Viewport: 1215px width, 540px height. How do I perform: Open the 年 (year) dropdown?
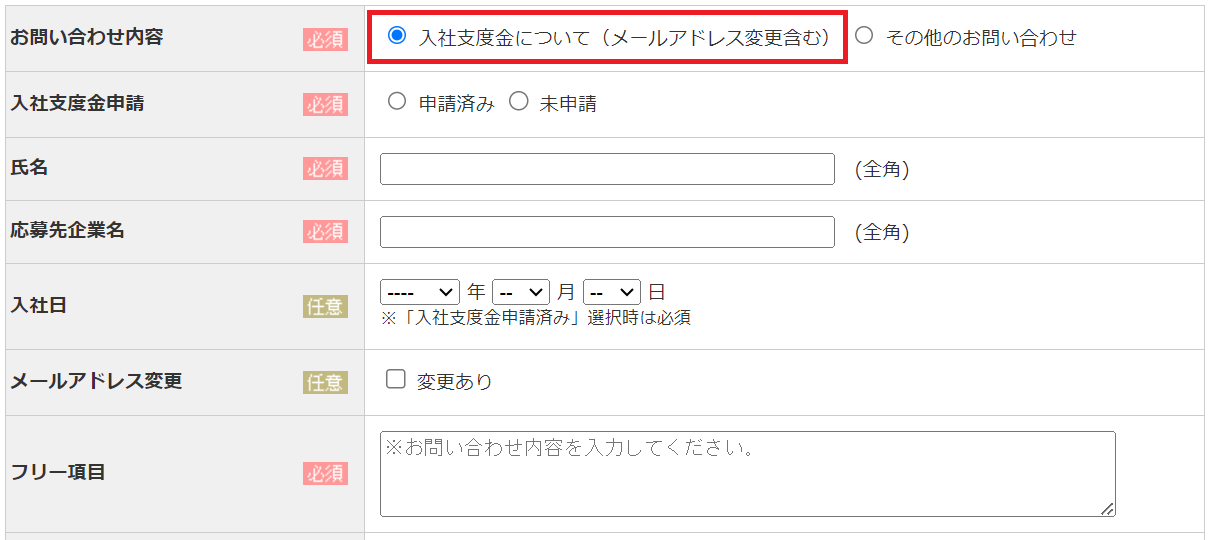420,292
